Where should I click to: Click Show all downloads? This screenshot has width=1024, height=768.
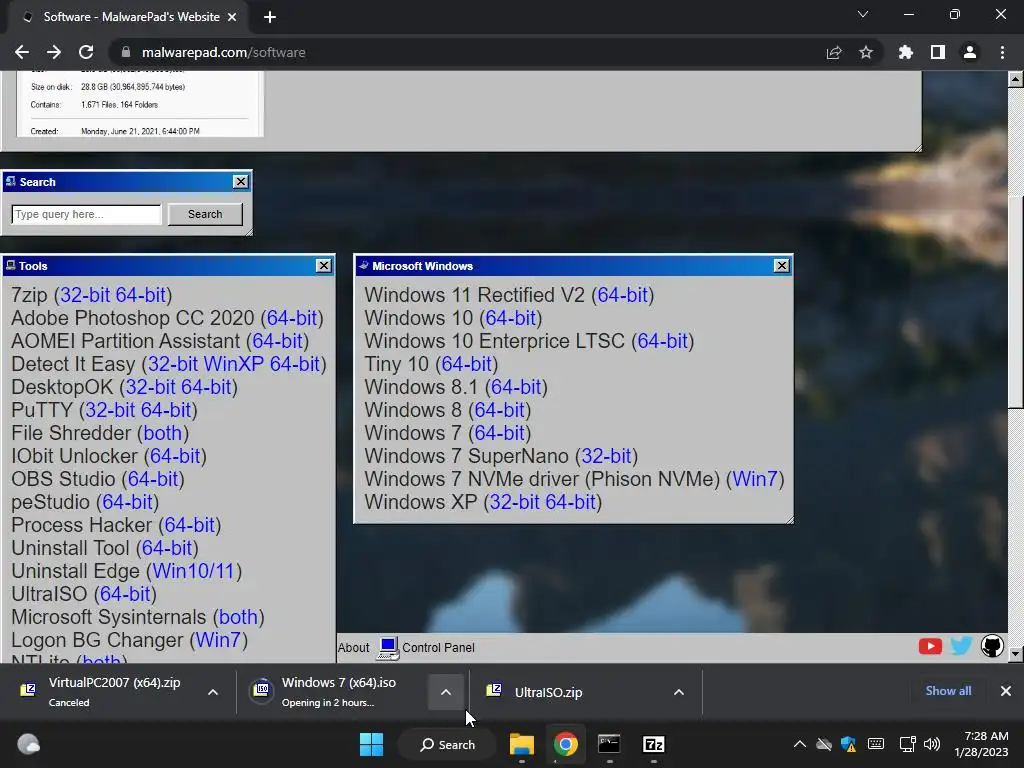[948, 691]
